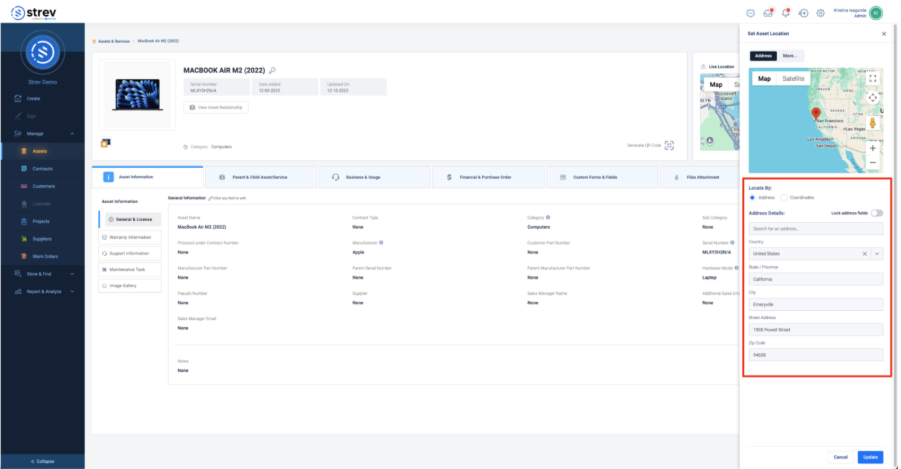The height and width of the screenshot is (469, 901).
Task: Click the Search for an address field
Action: pos(815,229)
